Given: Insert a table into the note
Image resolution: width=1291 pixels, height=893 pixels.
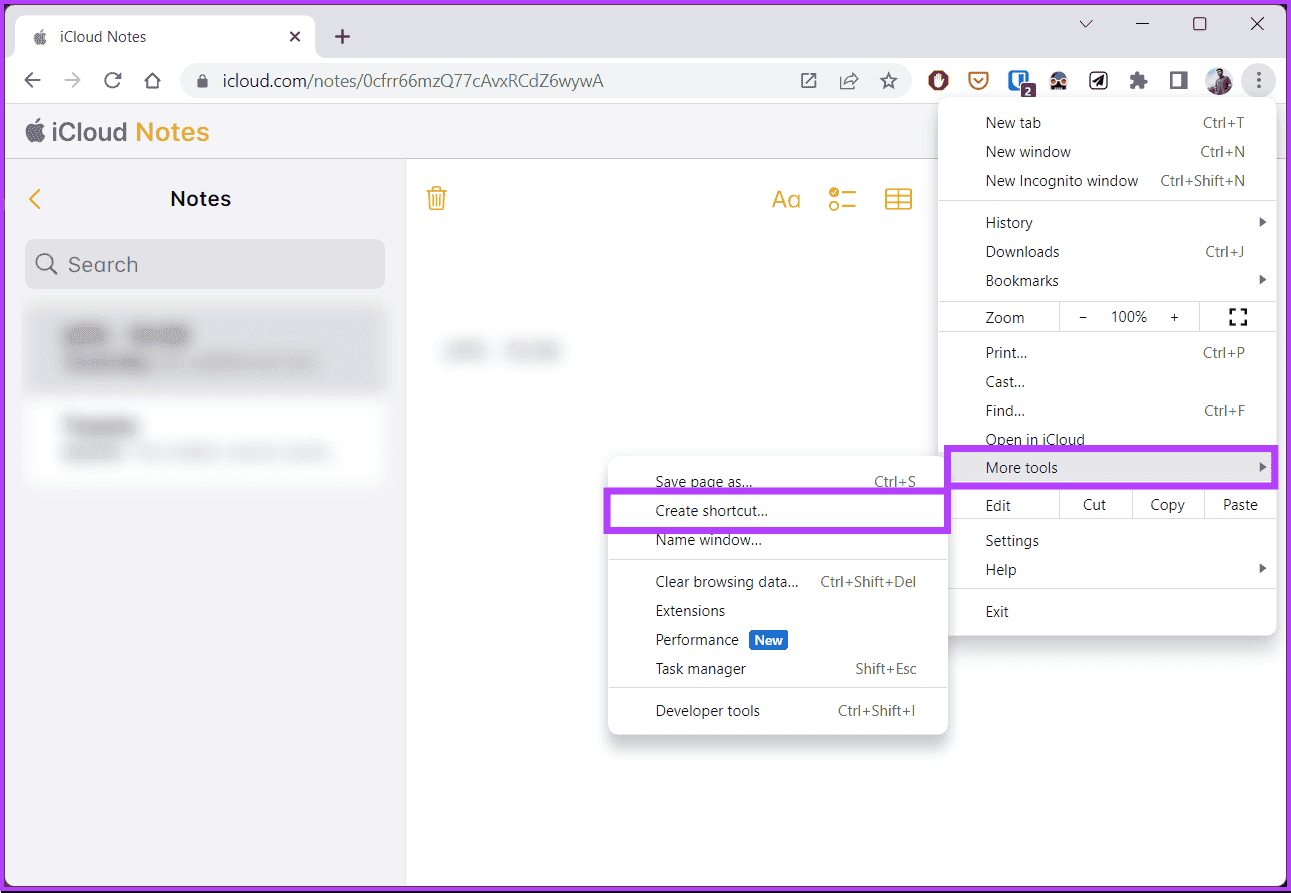Looking at the screenshot, I should tap(898, 199).
